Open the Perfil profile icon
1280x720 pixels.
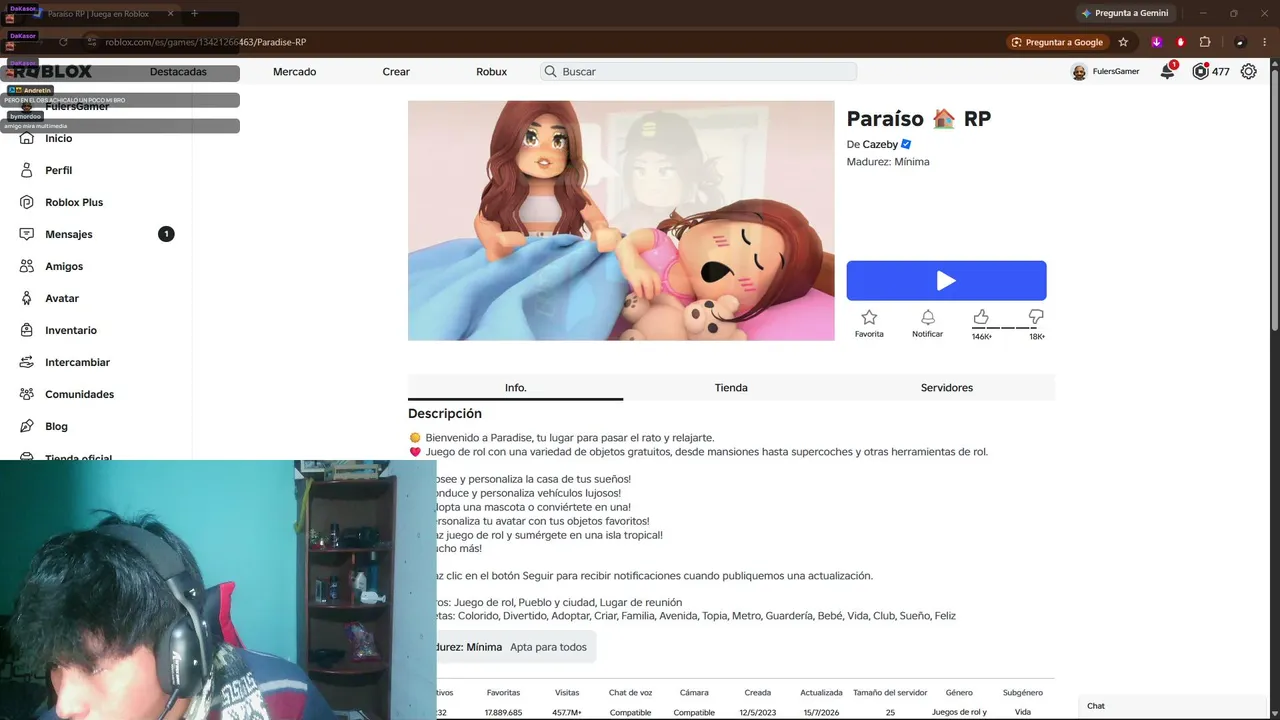(27, 170)
